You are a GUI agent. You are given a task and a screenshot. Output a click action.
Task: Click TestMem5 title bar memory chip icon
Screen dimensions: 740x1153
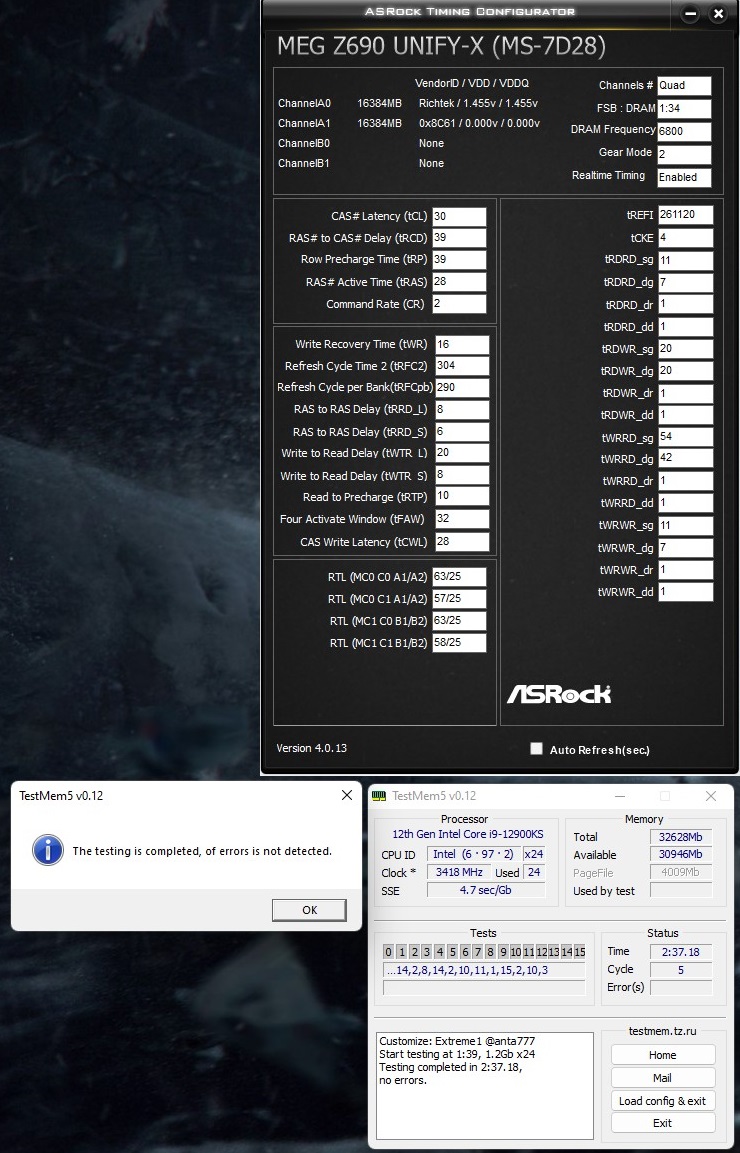(380, 796)
